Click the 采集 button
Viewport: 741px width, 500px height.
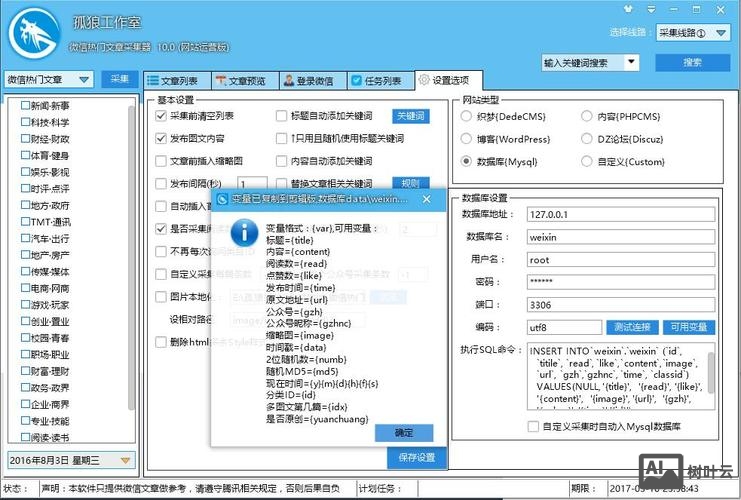coord(120,79)
